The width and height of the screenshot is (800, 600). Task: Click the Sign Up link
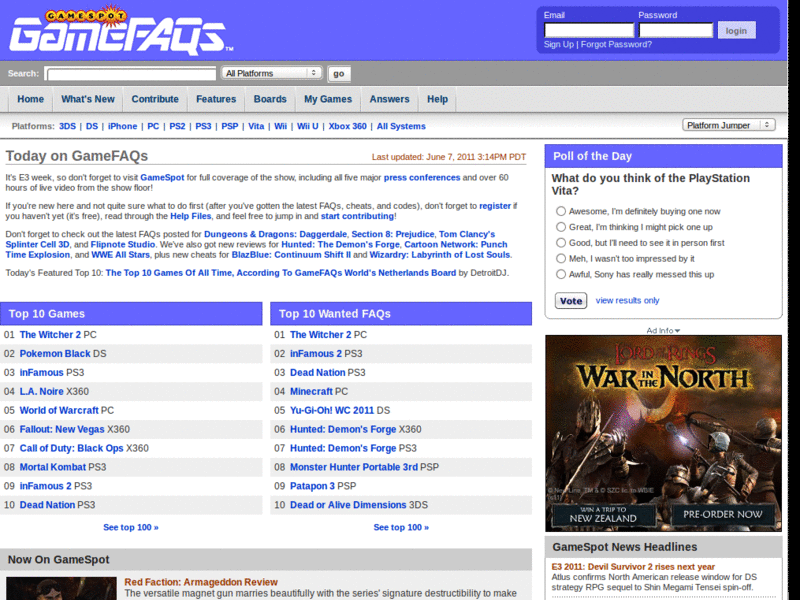[559, 44]
